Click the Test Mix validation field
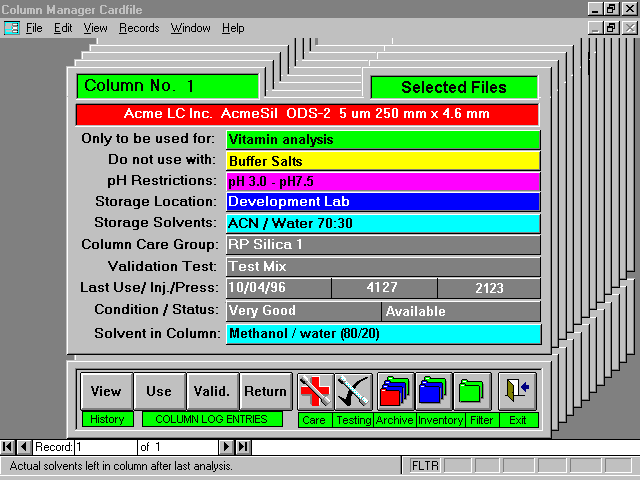 (x=383, y=267)
